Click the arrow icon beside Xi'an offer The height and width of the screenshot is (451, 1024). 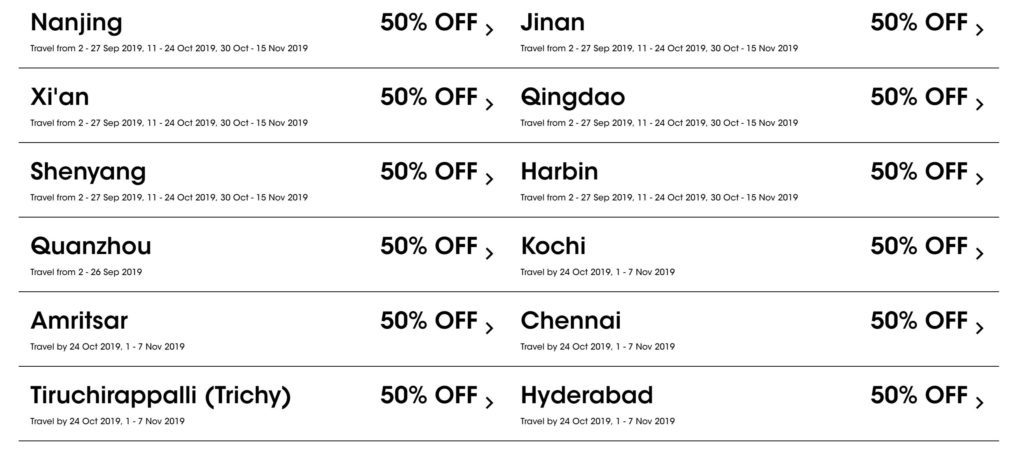coord(489,104)
